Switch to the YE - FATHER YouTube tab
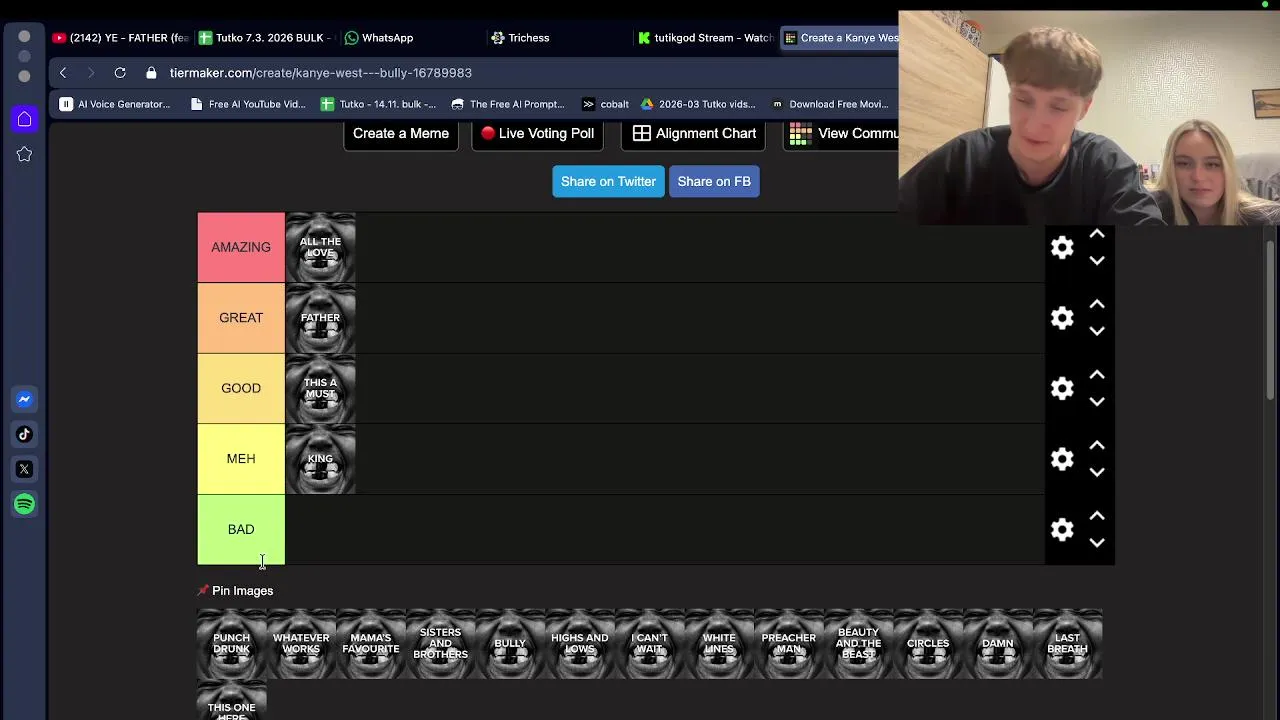 click(120, 38)
